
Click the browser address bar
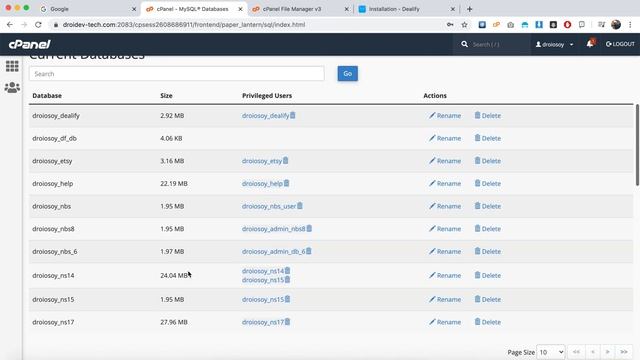245,24
